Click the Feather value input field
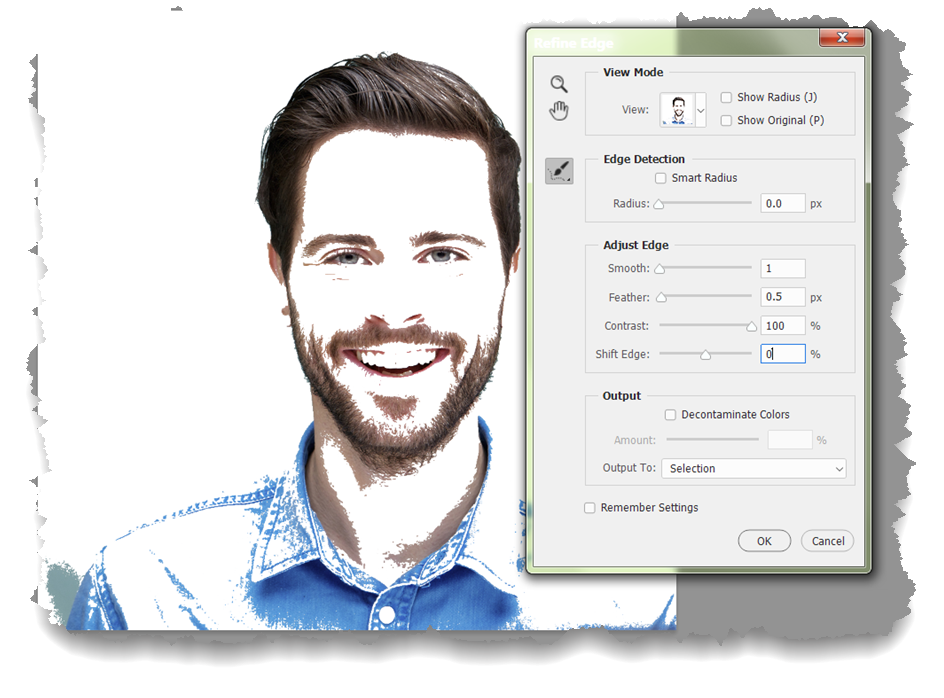The image size is (944, 698). (x=782, y=297)
